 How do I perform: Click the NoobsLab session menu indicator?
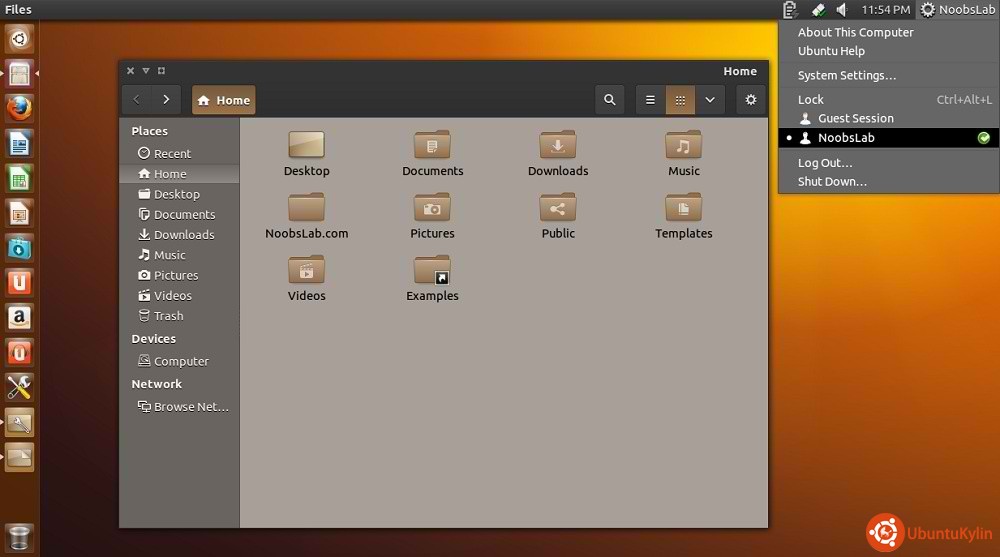tap(957, 10)
